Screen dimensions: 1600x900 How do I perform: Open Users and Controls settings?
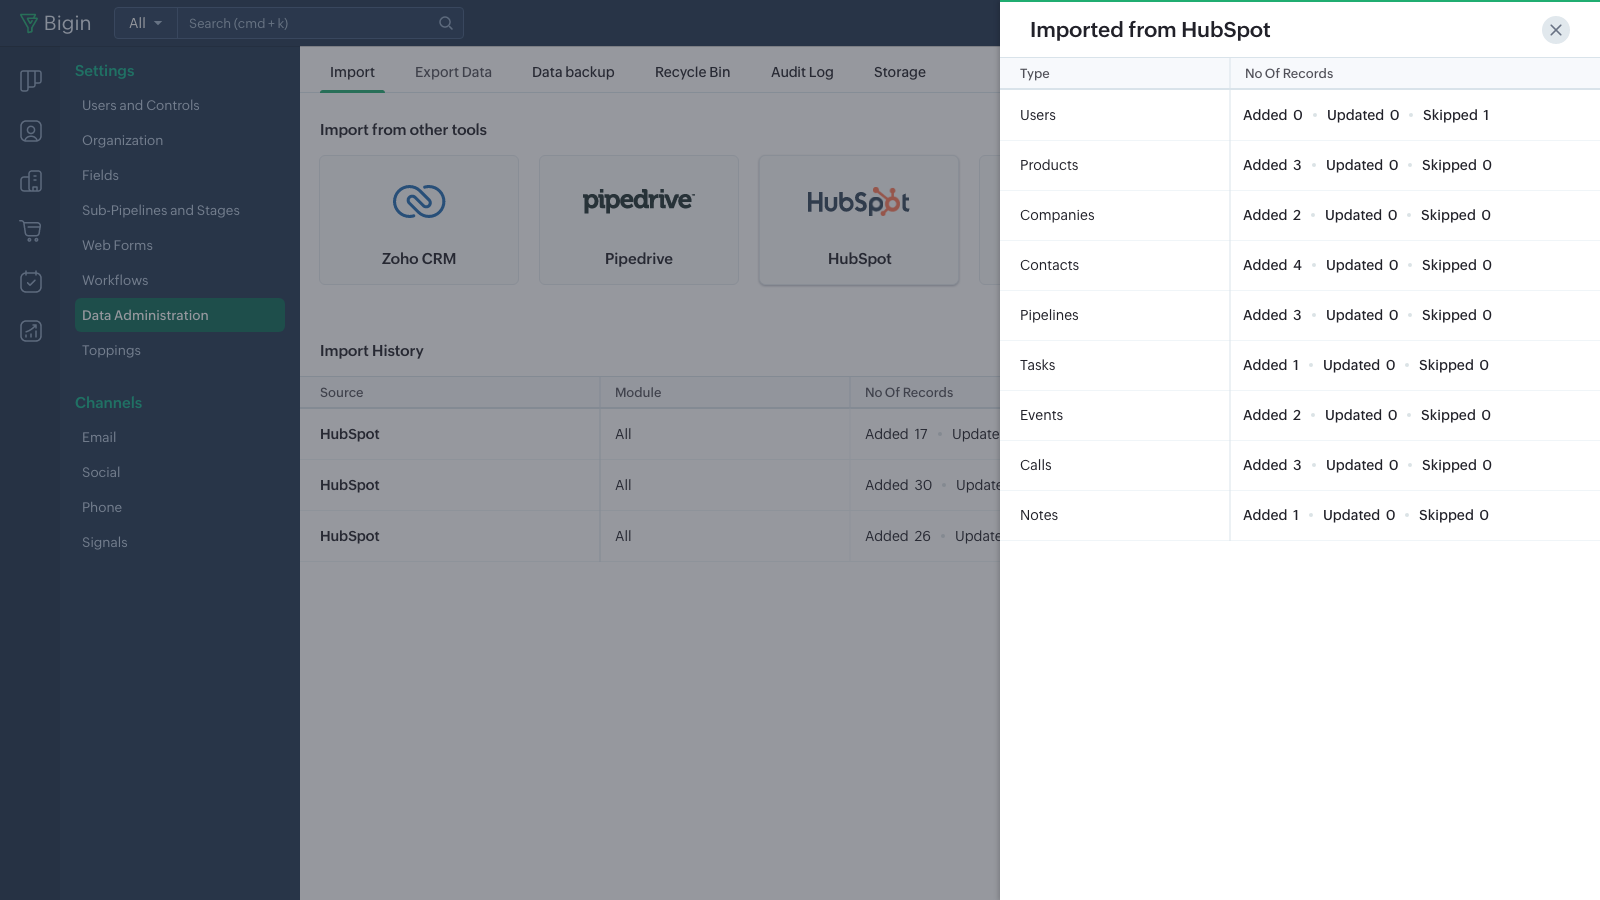(x=141, y=105)
